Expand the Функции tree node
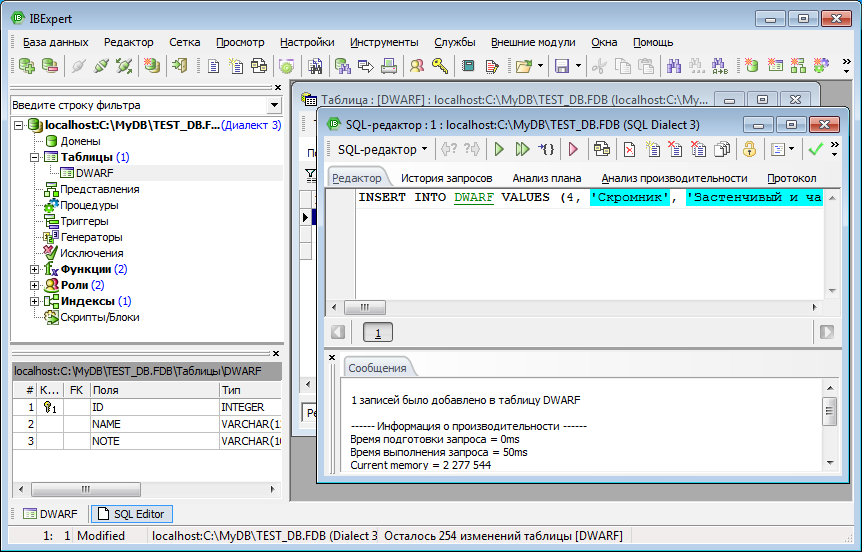The height and width of the screenshot is (552, 862). (35, 269)
